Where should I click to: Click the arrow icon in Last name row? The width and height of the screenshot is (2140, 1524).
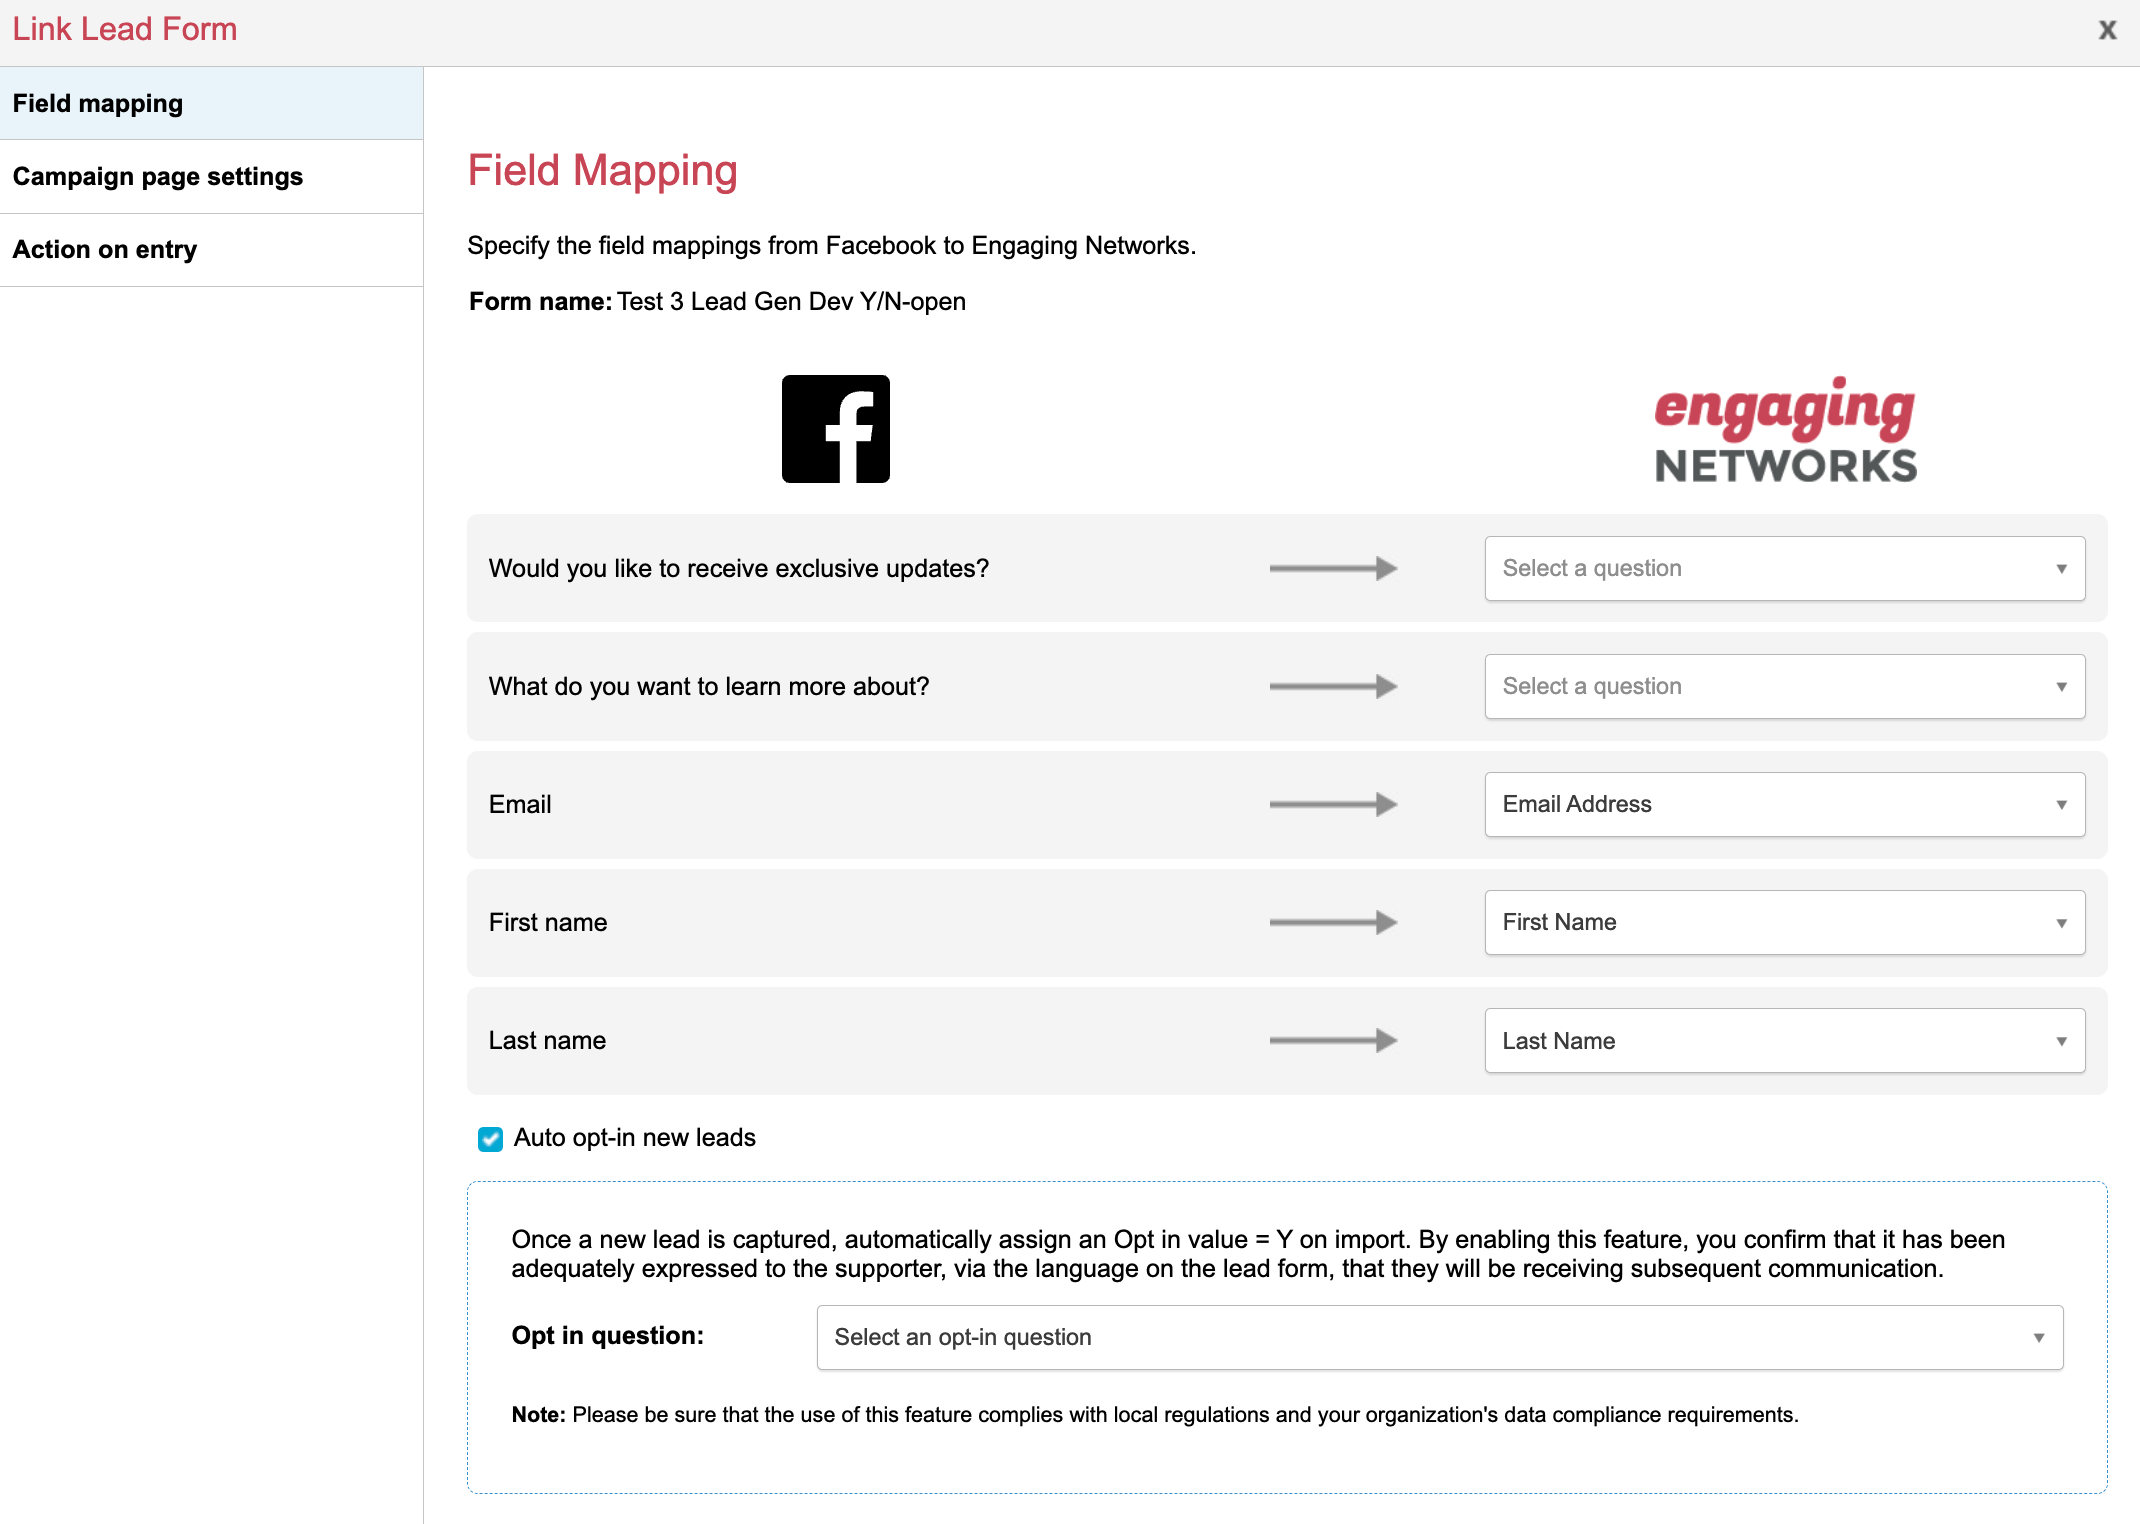(1333, 1040)
